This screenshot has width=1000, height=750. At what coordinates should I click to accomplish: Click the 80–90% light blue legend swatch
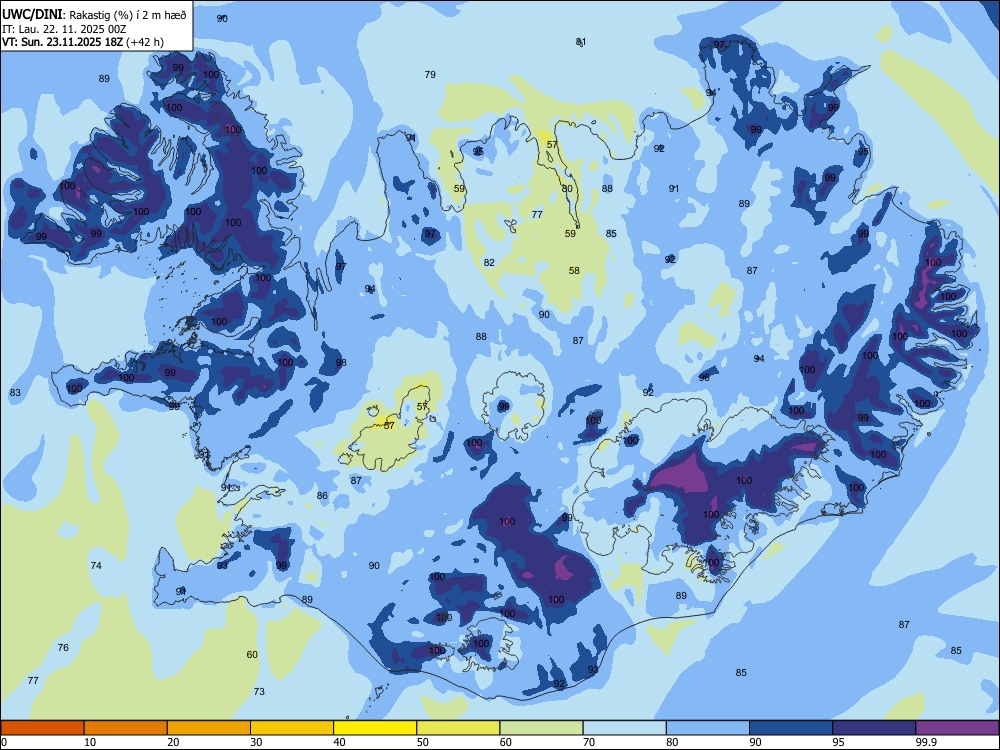coord(708,728)
